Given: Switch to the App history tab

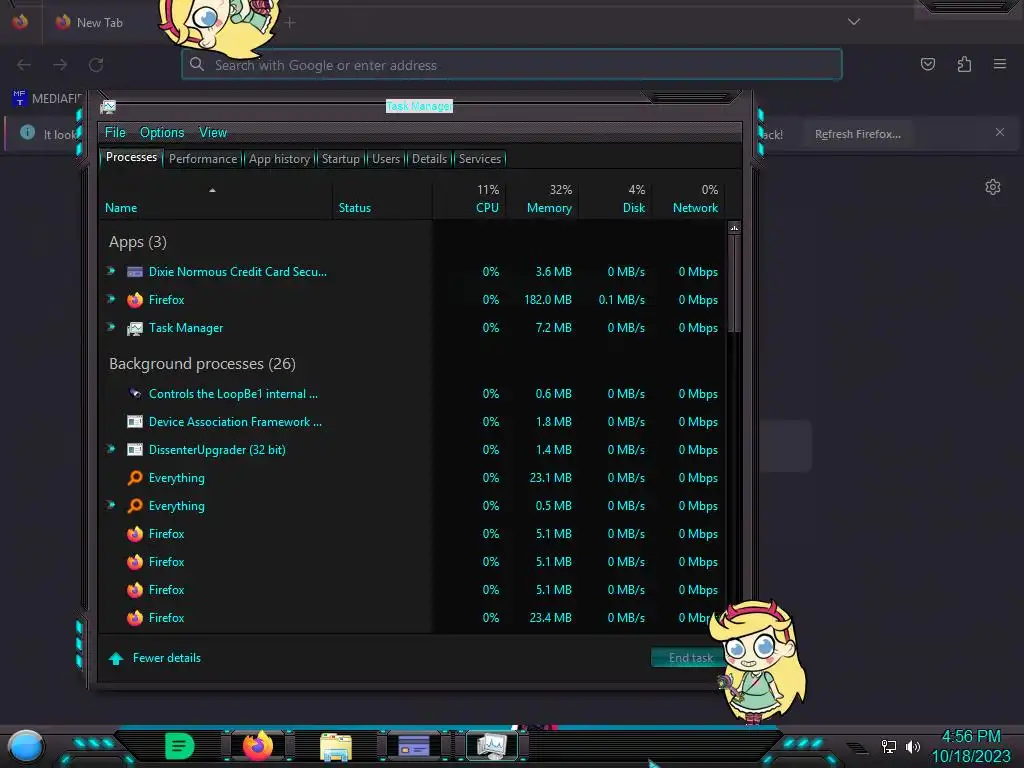Looking at the screenshot, I should pos(280,159).
